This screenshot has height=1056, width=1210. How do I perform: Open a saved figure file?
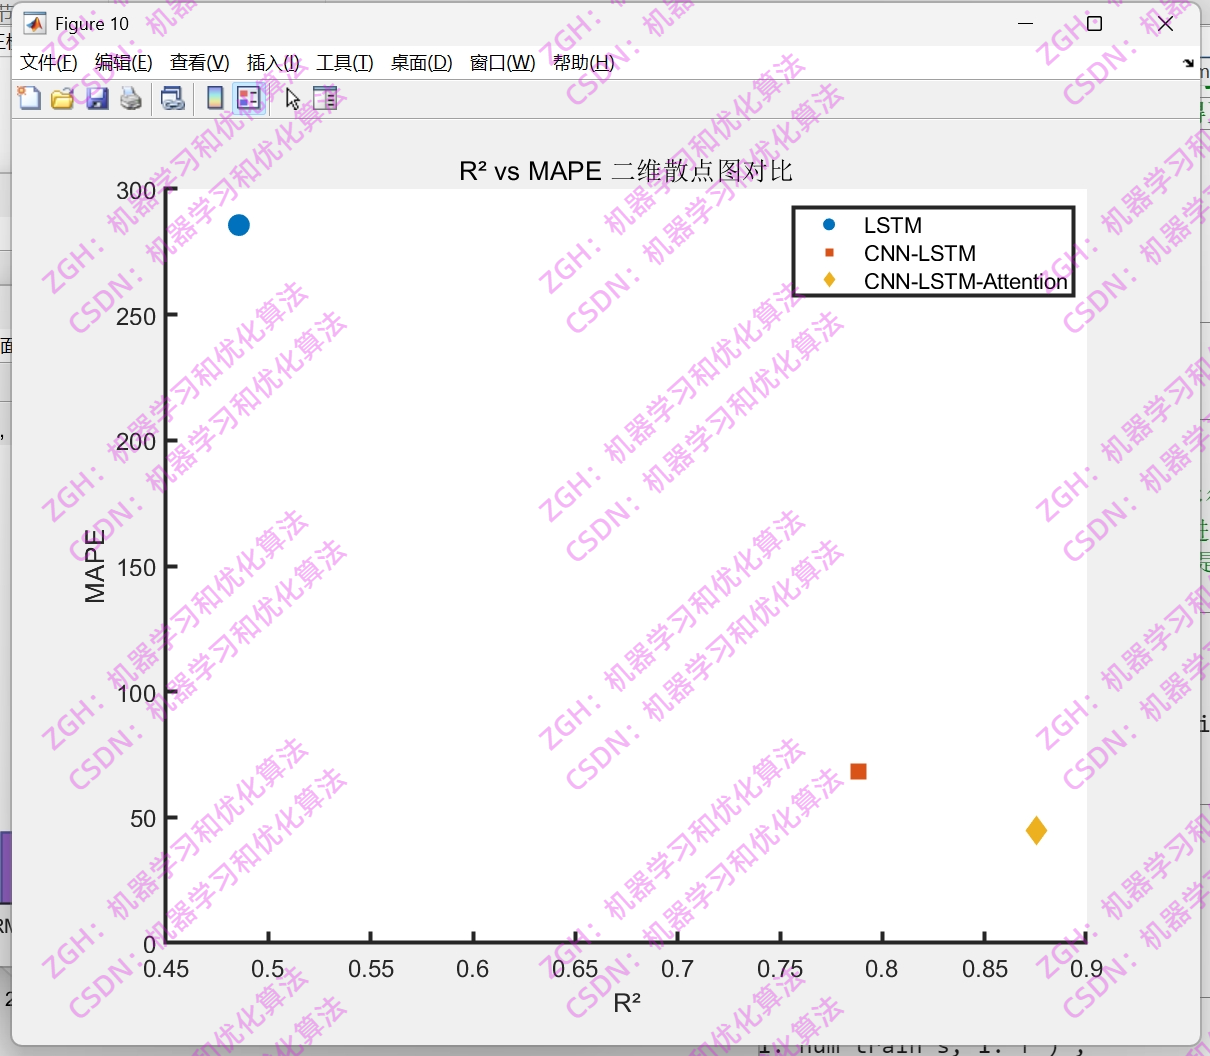pos(63,97)
